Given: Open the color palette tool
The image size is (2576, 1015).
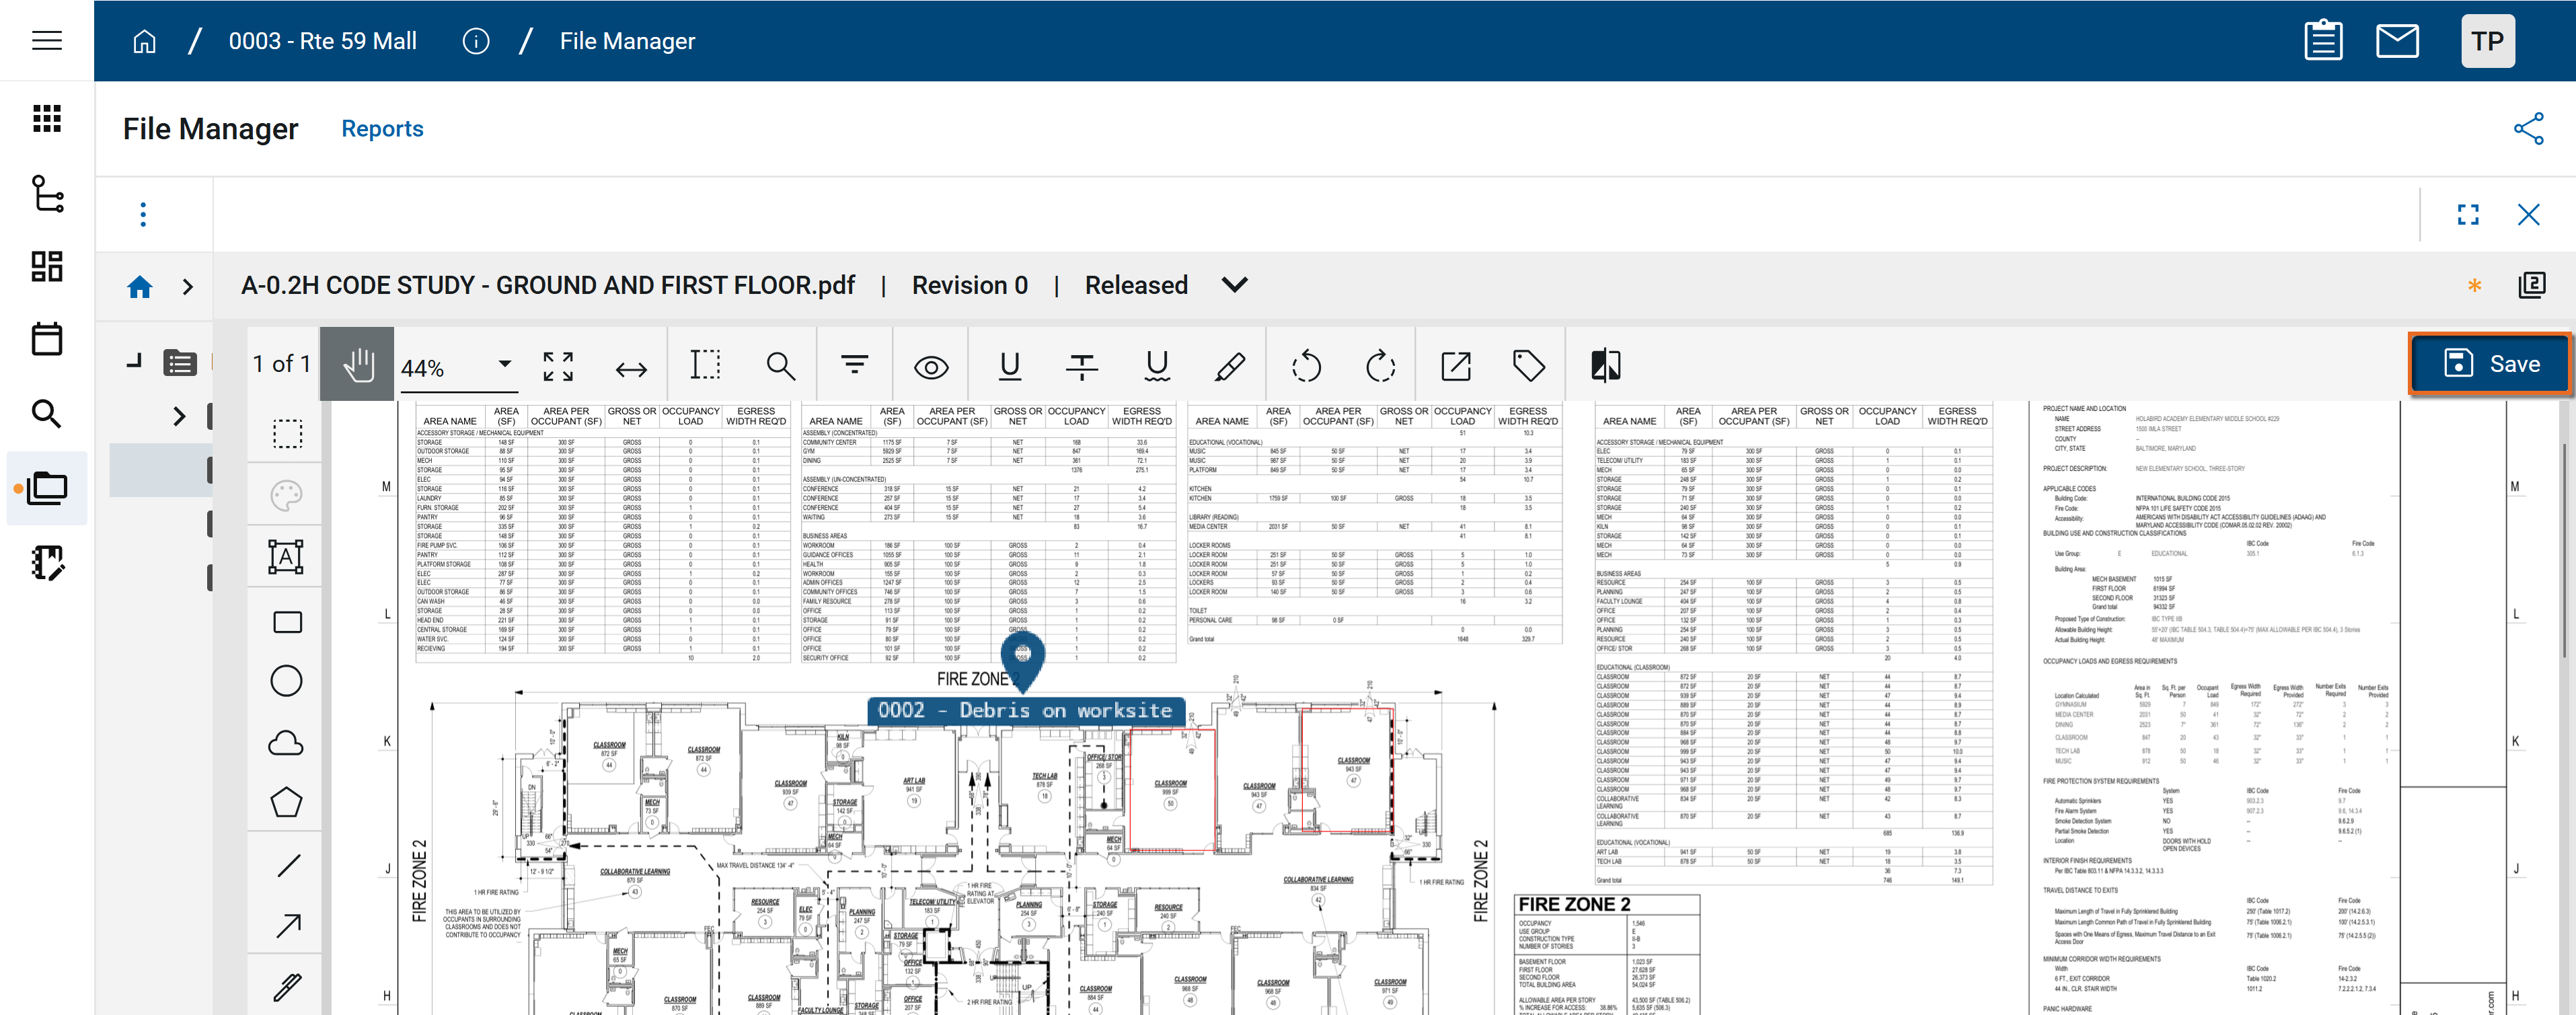Looking at the screenshot, I should (x=286, y=495).
